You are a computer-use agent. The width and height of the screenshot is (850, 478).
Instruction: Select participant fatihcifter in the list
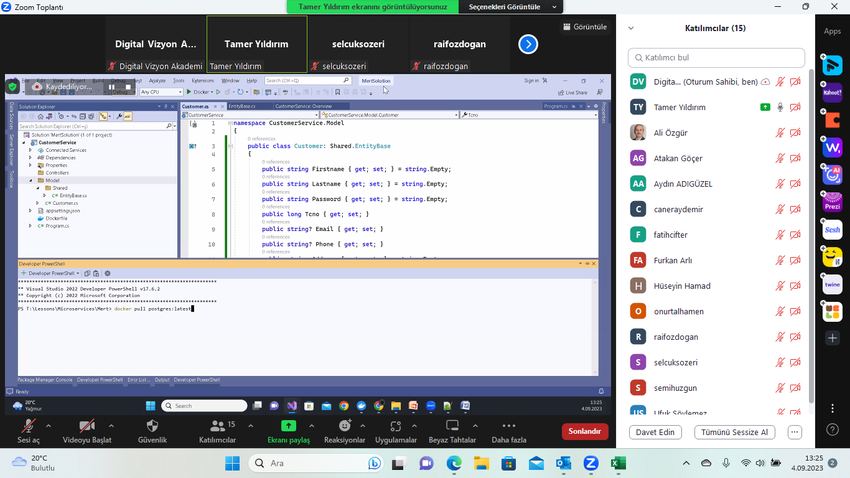click(x=716, y=235)
